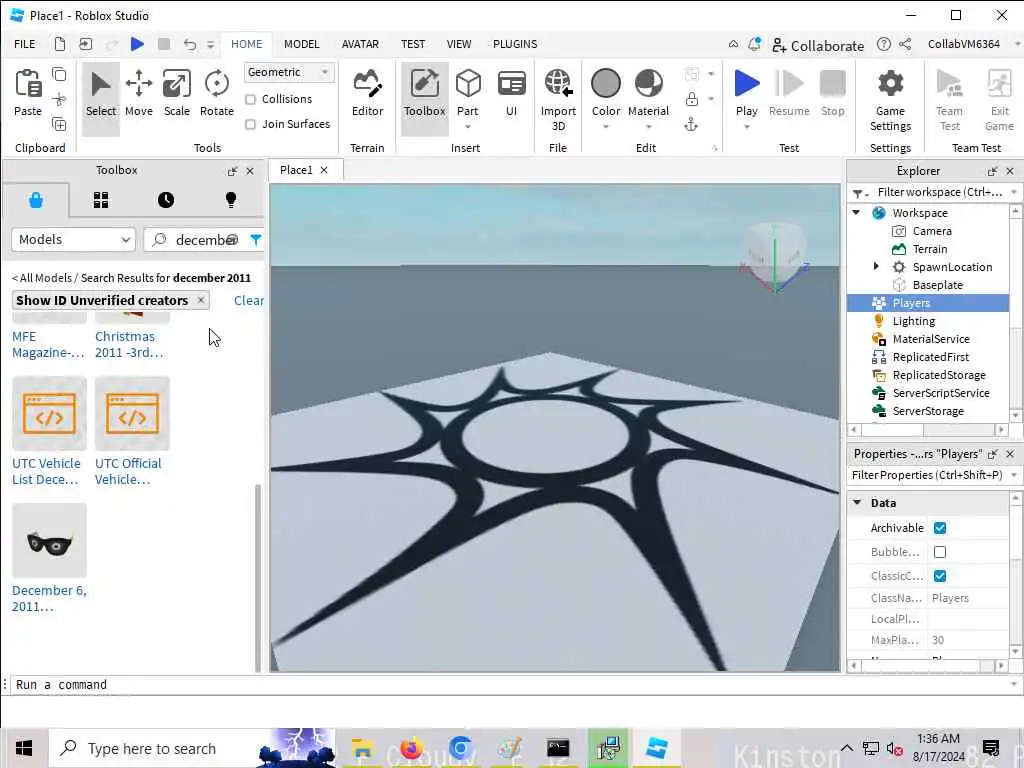Open the UI insert tool
Screen dimensions: 1024x768
511,93
